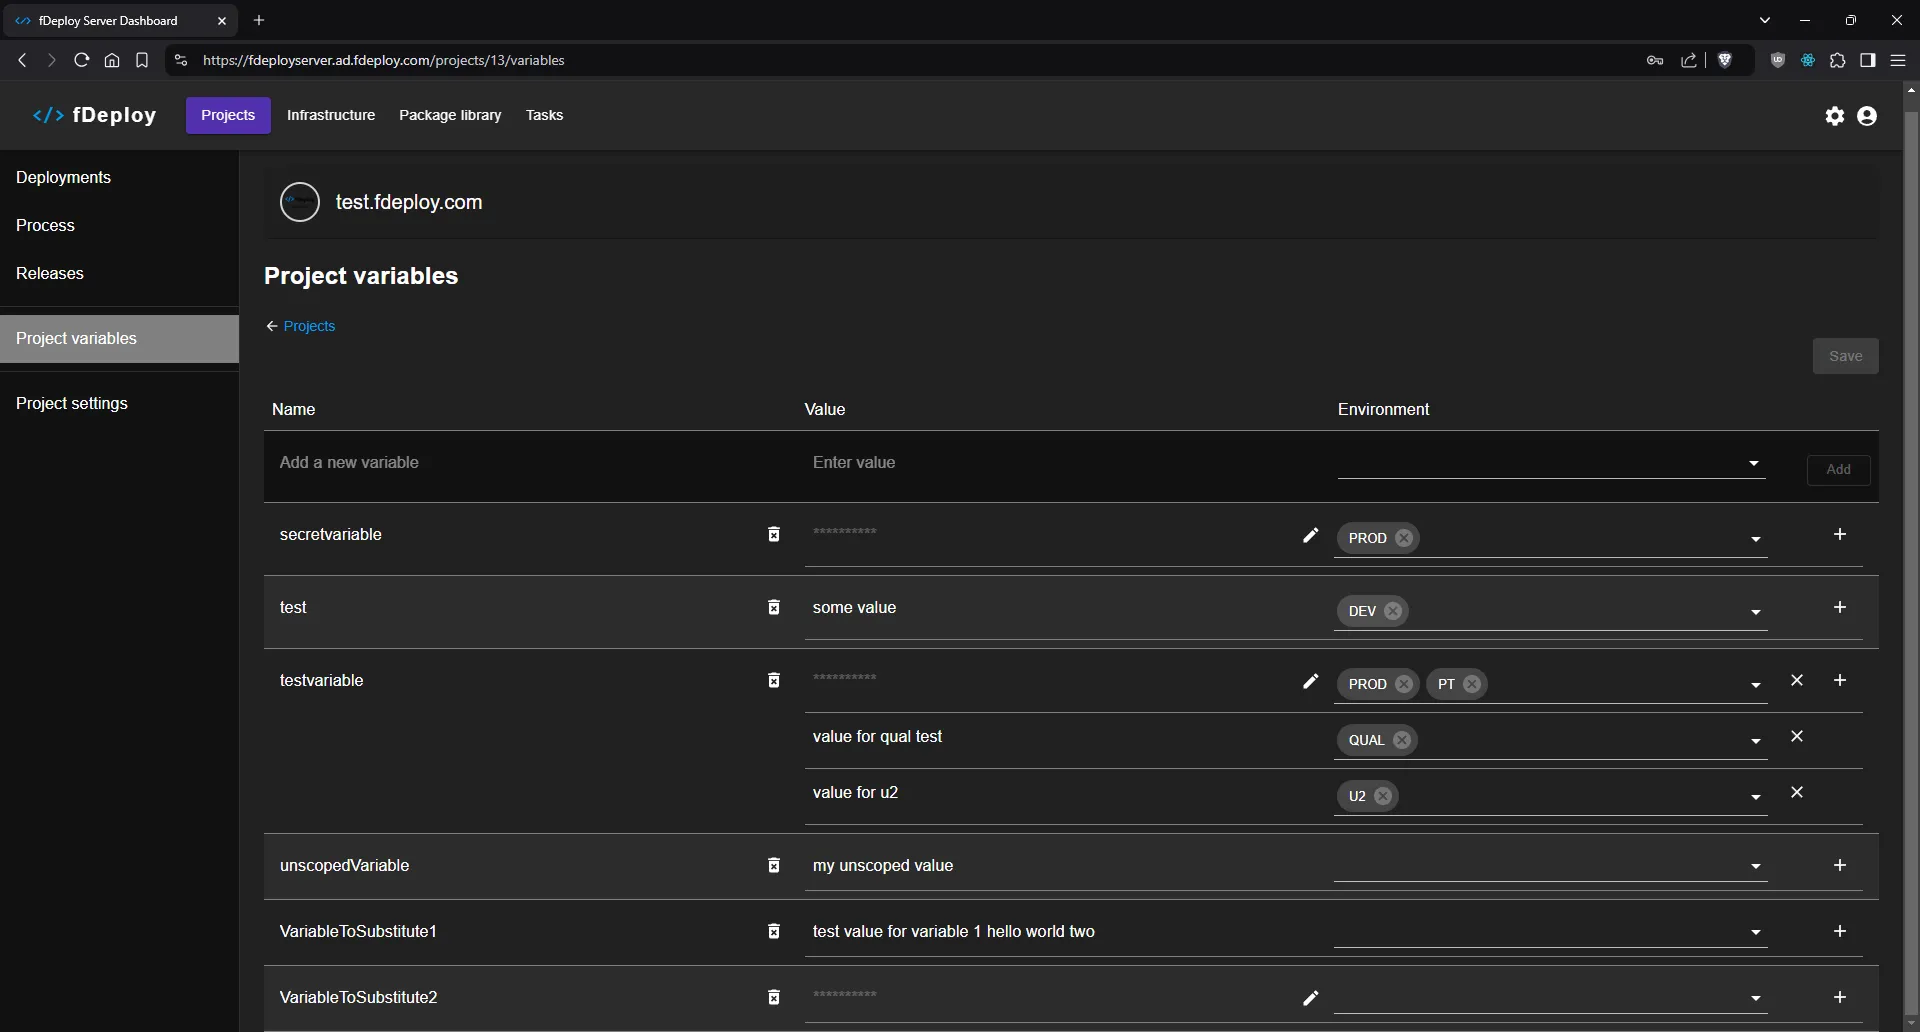This screenshot has height=1032, width=1920.
Task: Delete secretvariable using its trash icon
Action: click(x=774, y=535)
